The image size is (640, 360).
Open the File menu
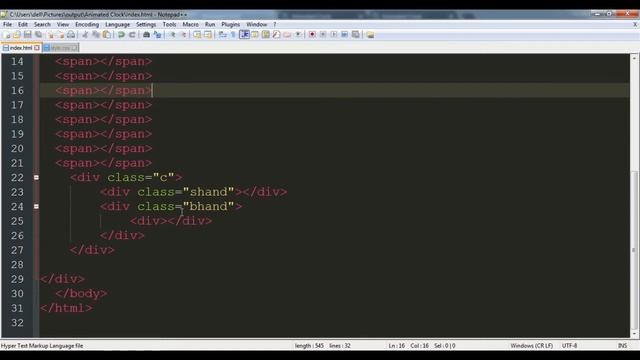[x=7, y=24]
